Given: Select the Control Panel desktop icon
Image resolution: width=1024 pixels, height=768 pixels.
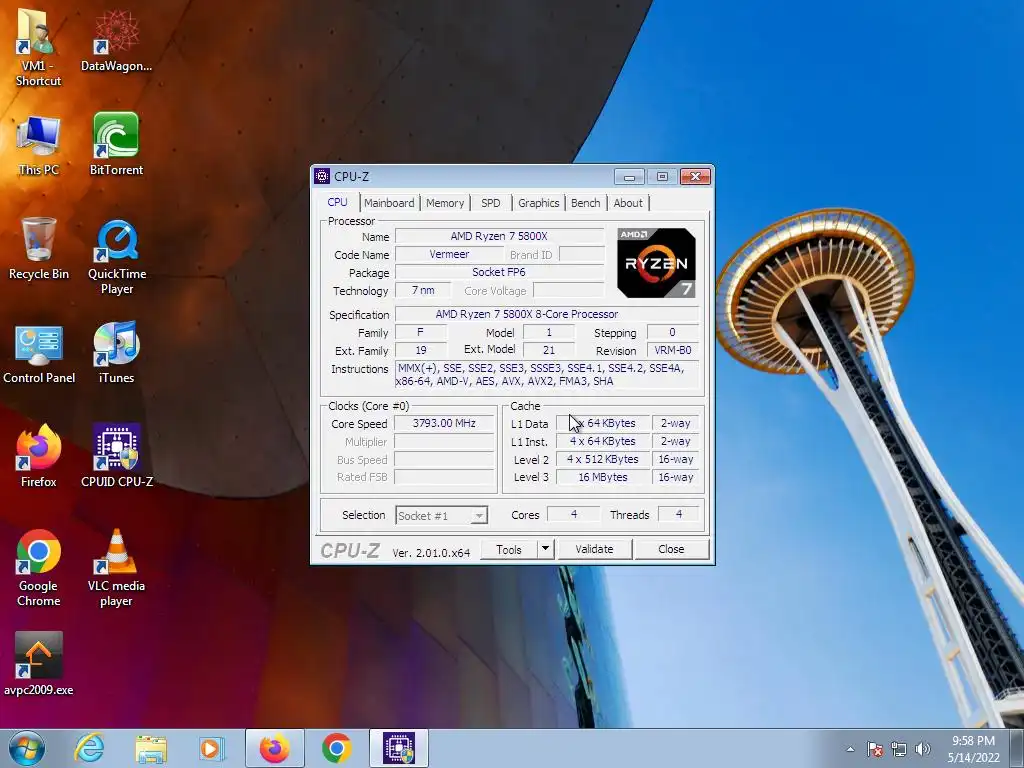Looking at the screenshot, I should point(39,353).
